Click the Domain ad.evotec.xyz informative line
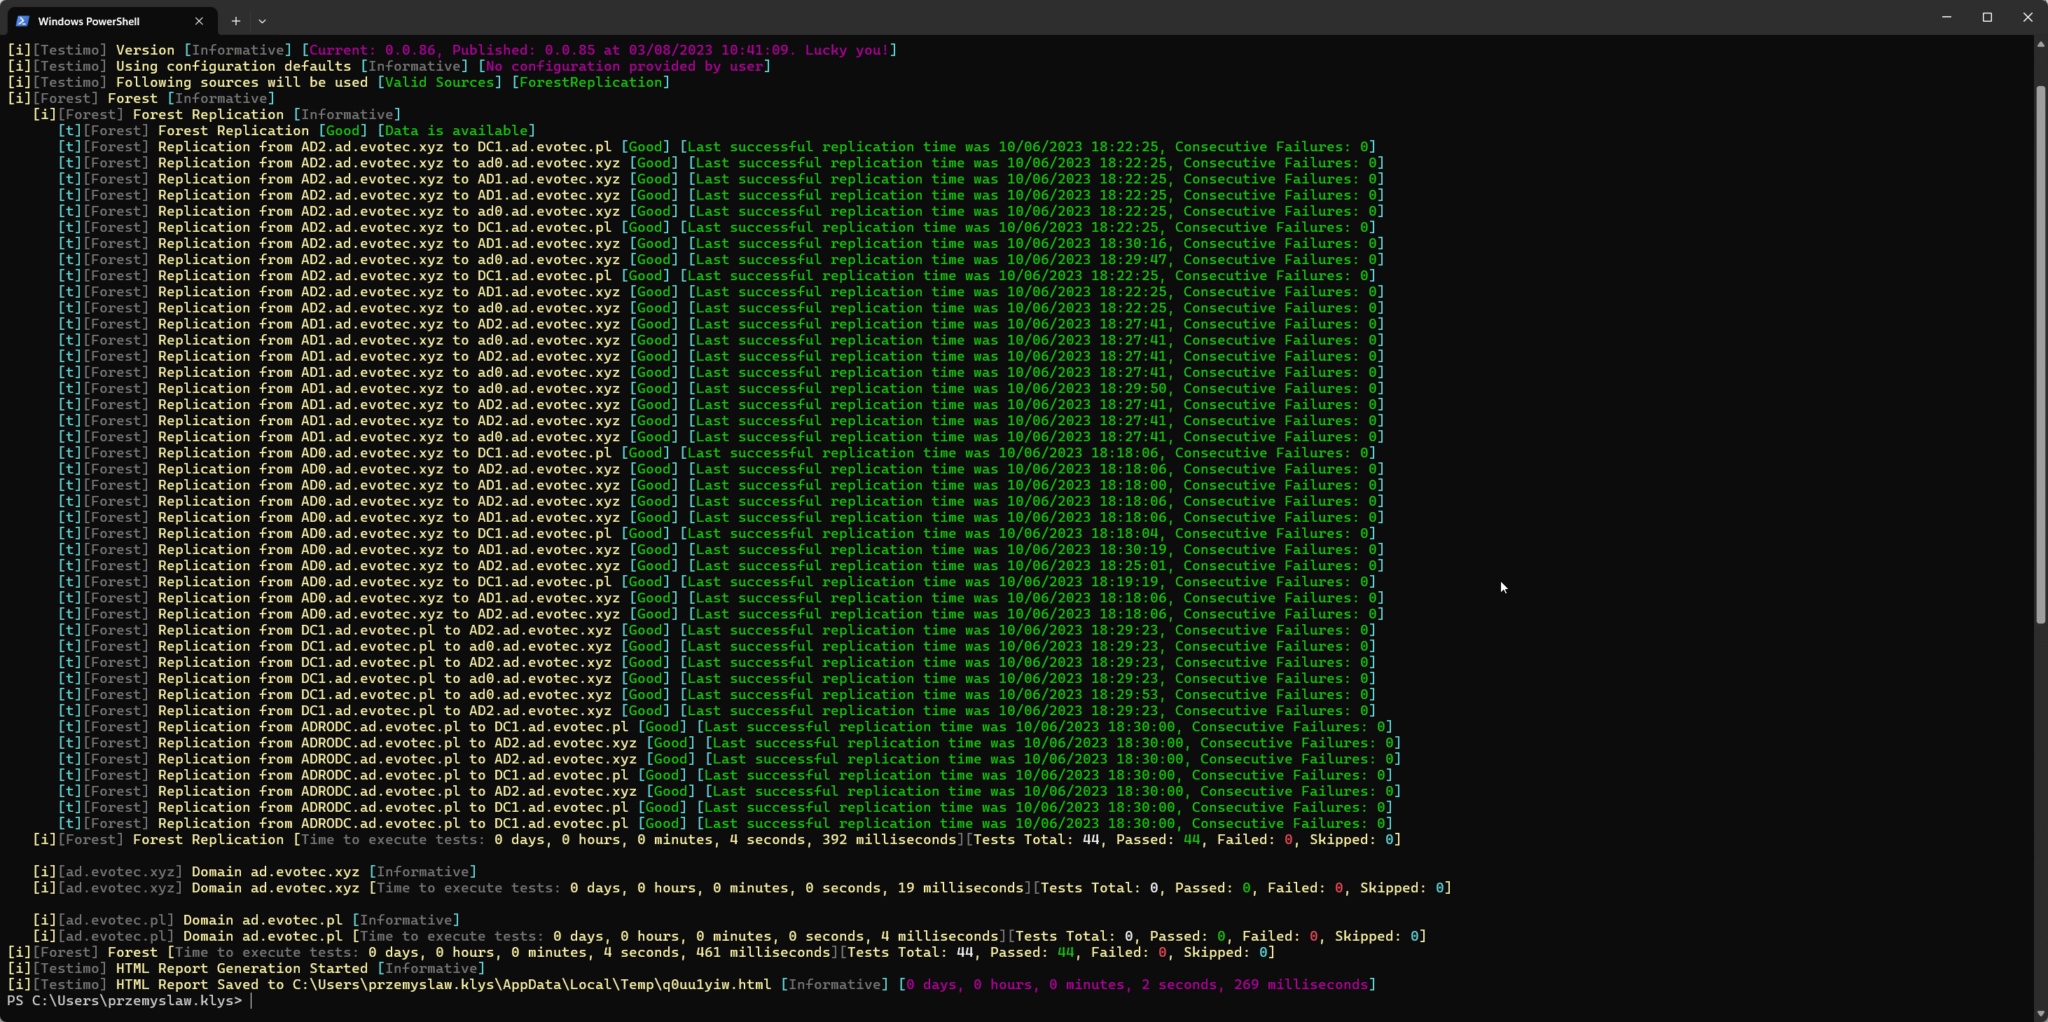Viewport: 2048px width, 1022px height. (255, 871)
